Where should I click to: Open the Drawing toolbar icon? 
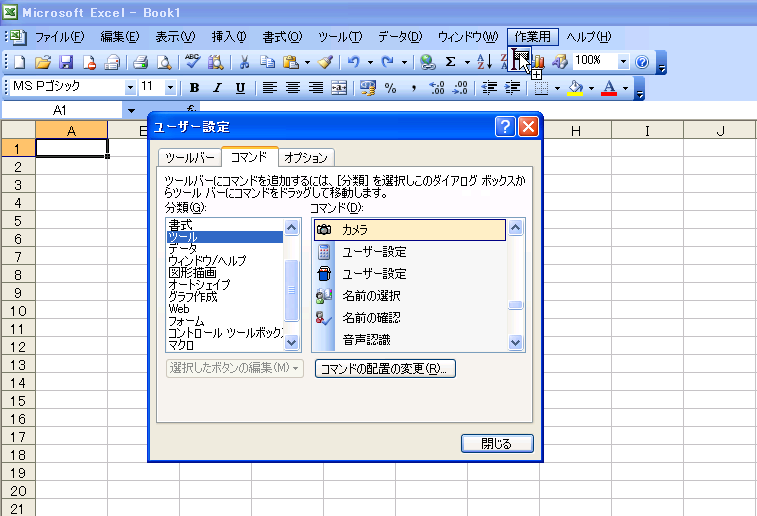560,62
